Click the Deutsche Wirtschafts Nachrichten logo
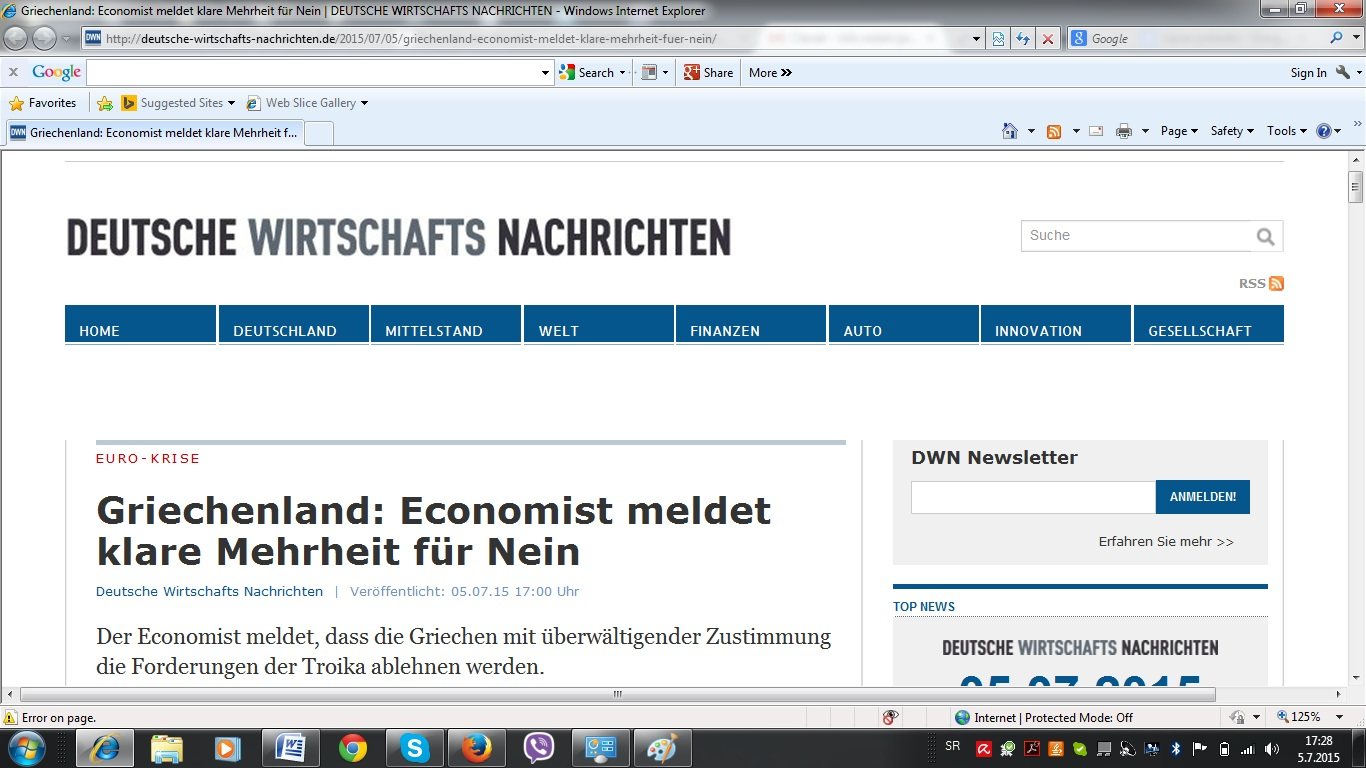1366x768 pixels. 399,238
